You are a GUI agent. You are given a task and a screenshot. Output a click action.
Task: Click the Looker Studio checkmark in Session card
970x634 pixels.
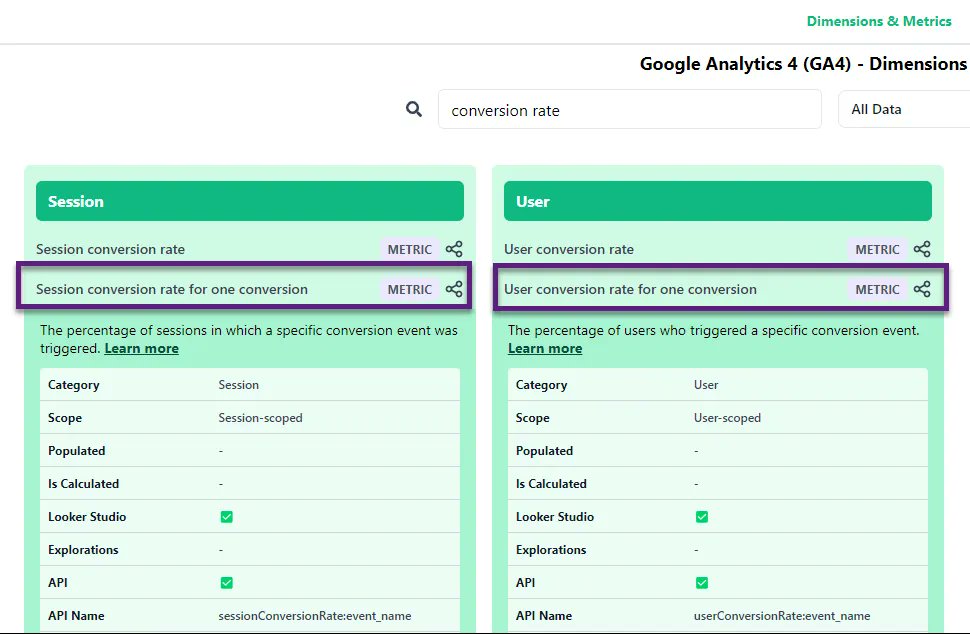(x=226, y=516)
